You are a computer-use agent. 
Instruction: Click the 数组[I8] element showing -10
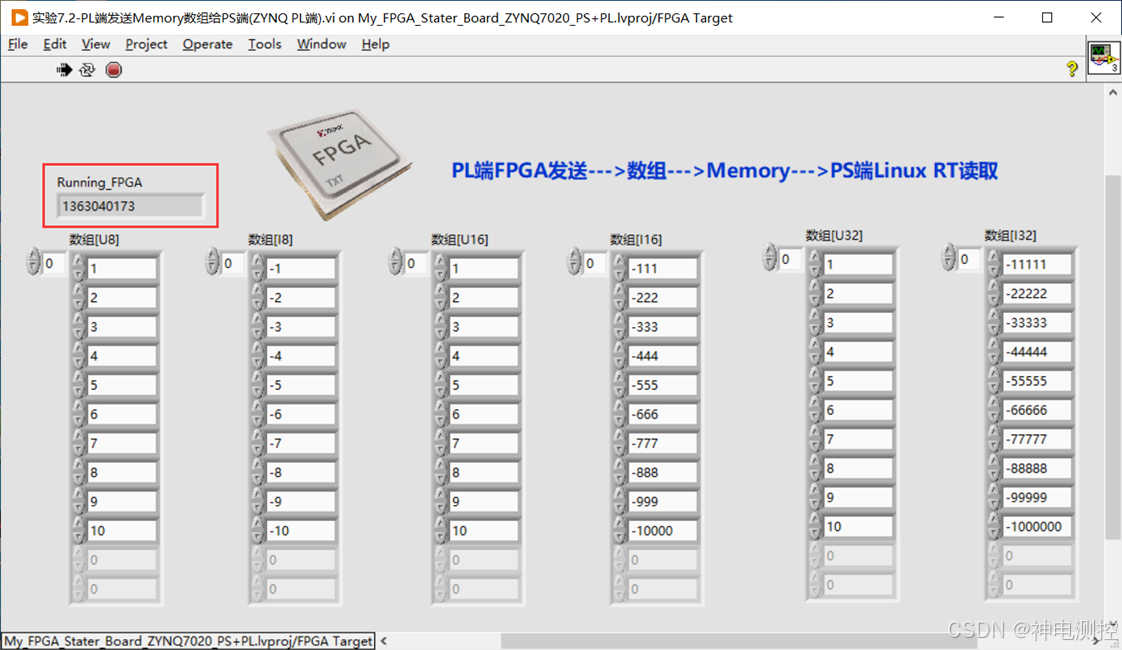click(x=301, y=530)
